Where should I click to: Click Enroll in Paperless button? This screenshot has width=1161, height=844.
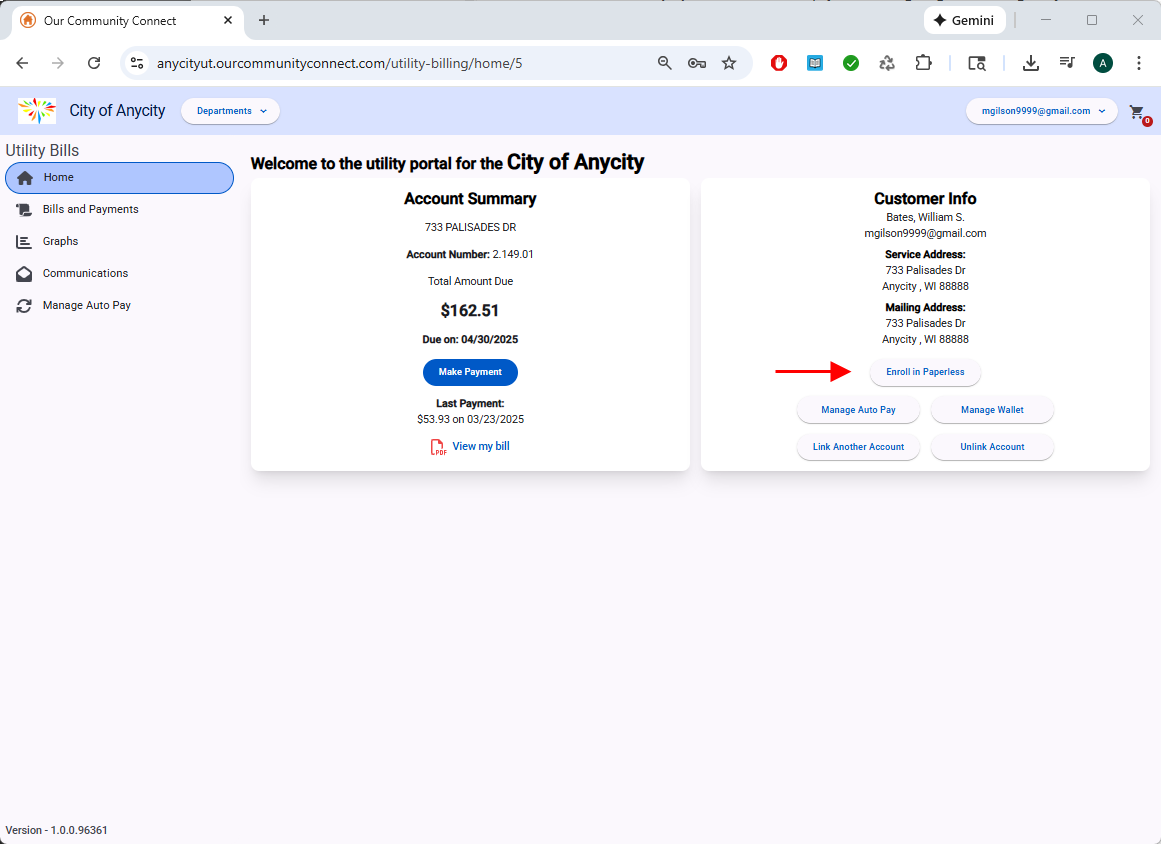click(925, 372)
